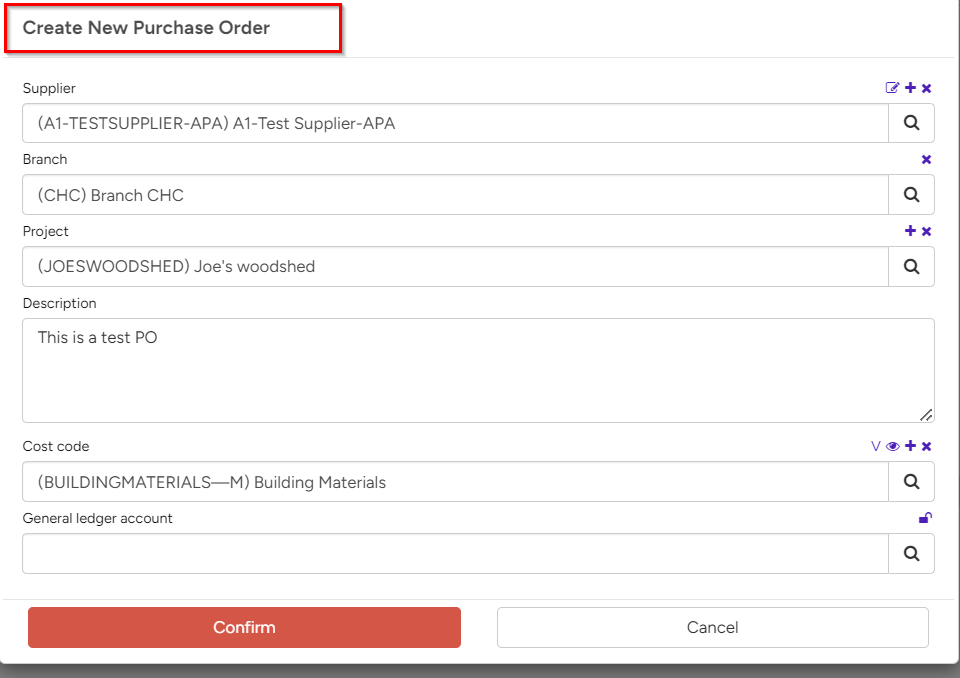This screenshot has width=960, height=678.
Task: Clear the Branch selection with the x icon
Action: click(926, 159)
